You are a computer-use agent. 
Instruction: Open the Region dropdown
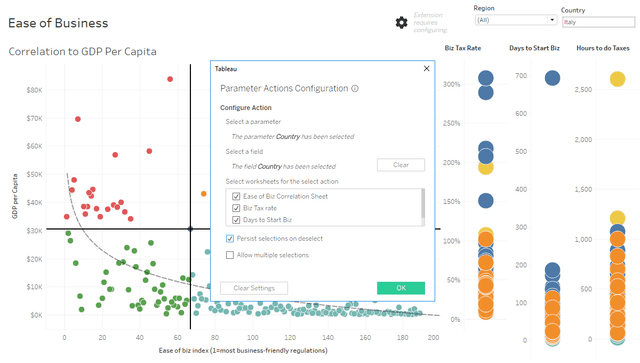pos(516,20)
